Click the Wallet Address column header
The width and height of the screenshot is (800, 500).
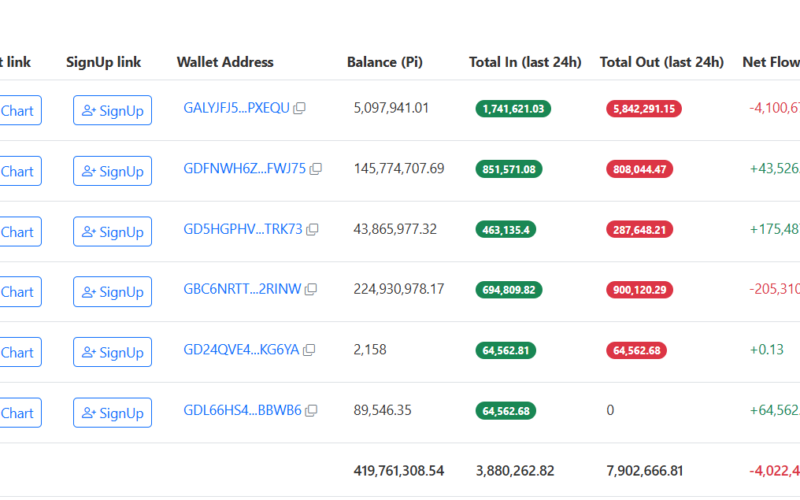pos(225,62)
